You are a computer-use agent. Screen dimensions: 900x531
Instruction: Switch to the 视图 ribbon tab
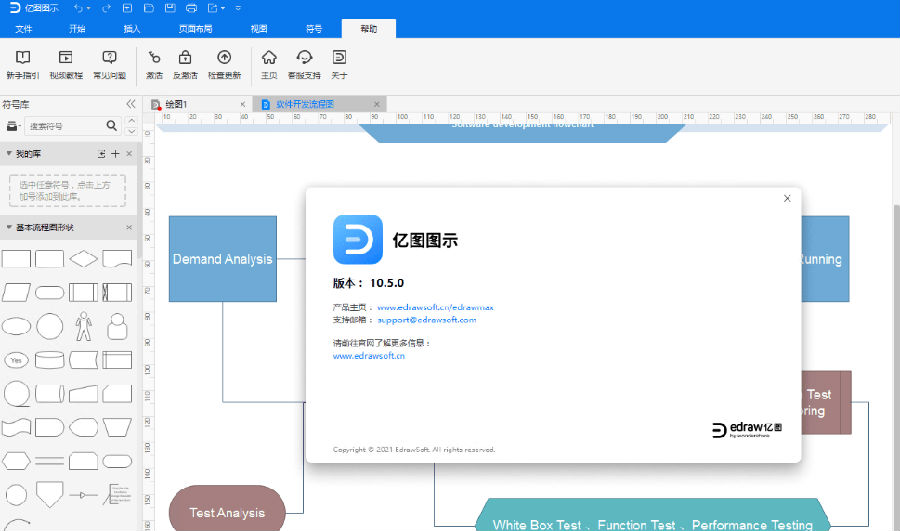(259, 29)
